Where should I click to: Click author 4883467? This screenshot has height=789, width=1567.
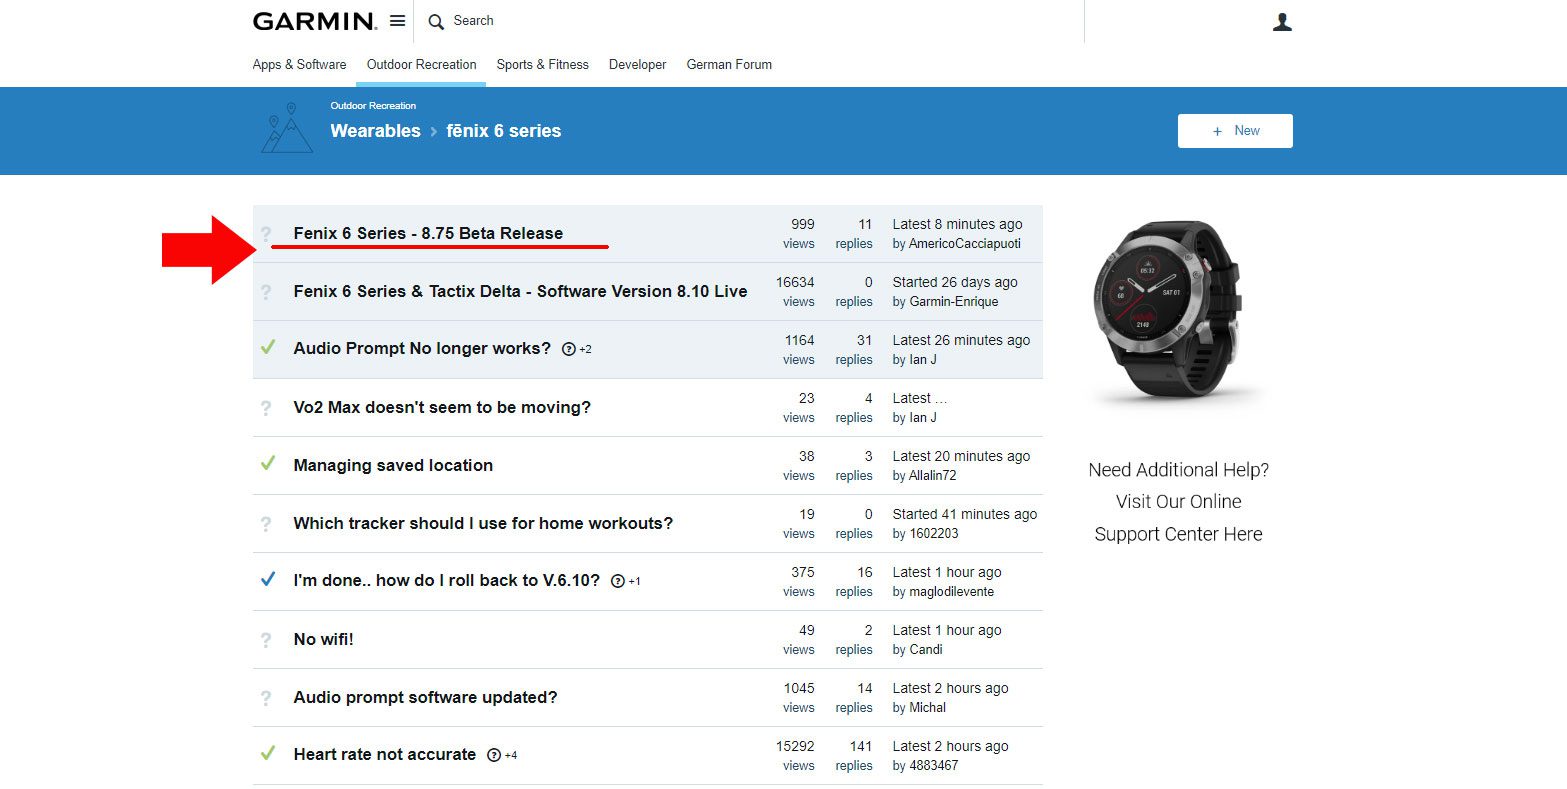934,766
